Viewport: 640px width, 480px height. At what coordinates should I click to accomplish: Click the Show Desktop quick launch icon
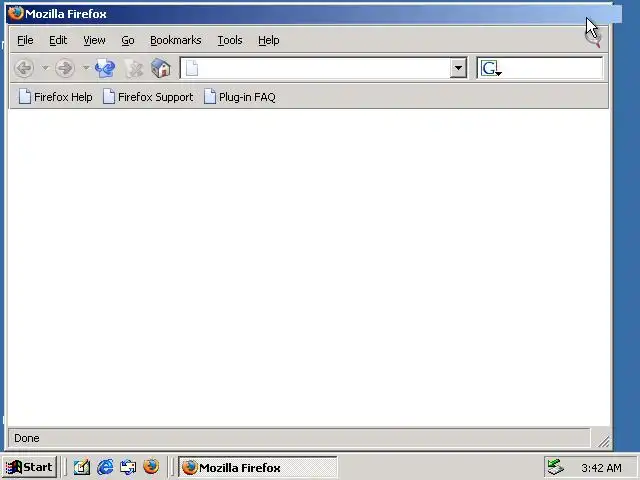pos(128,467)
